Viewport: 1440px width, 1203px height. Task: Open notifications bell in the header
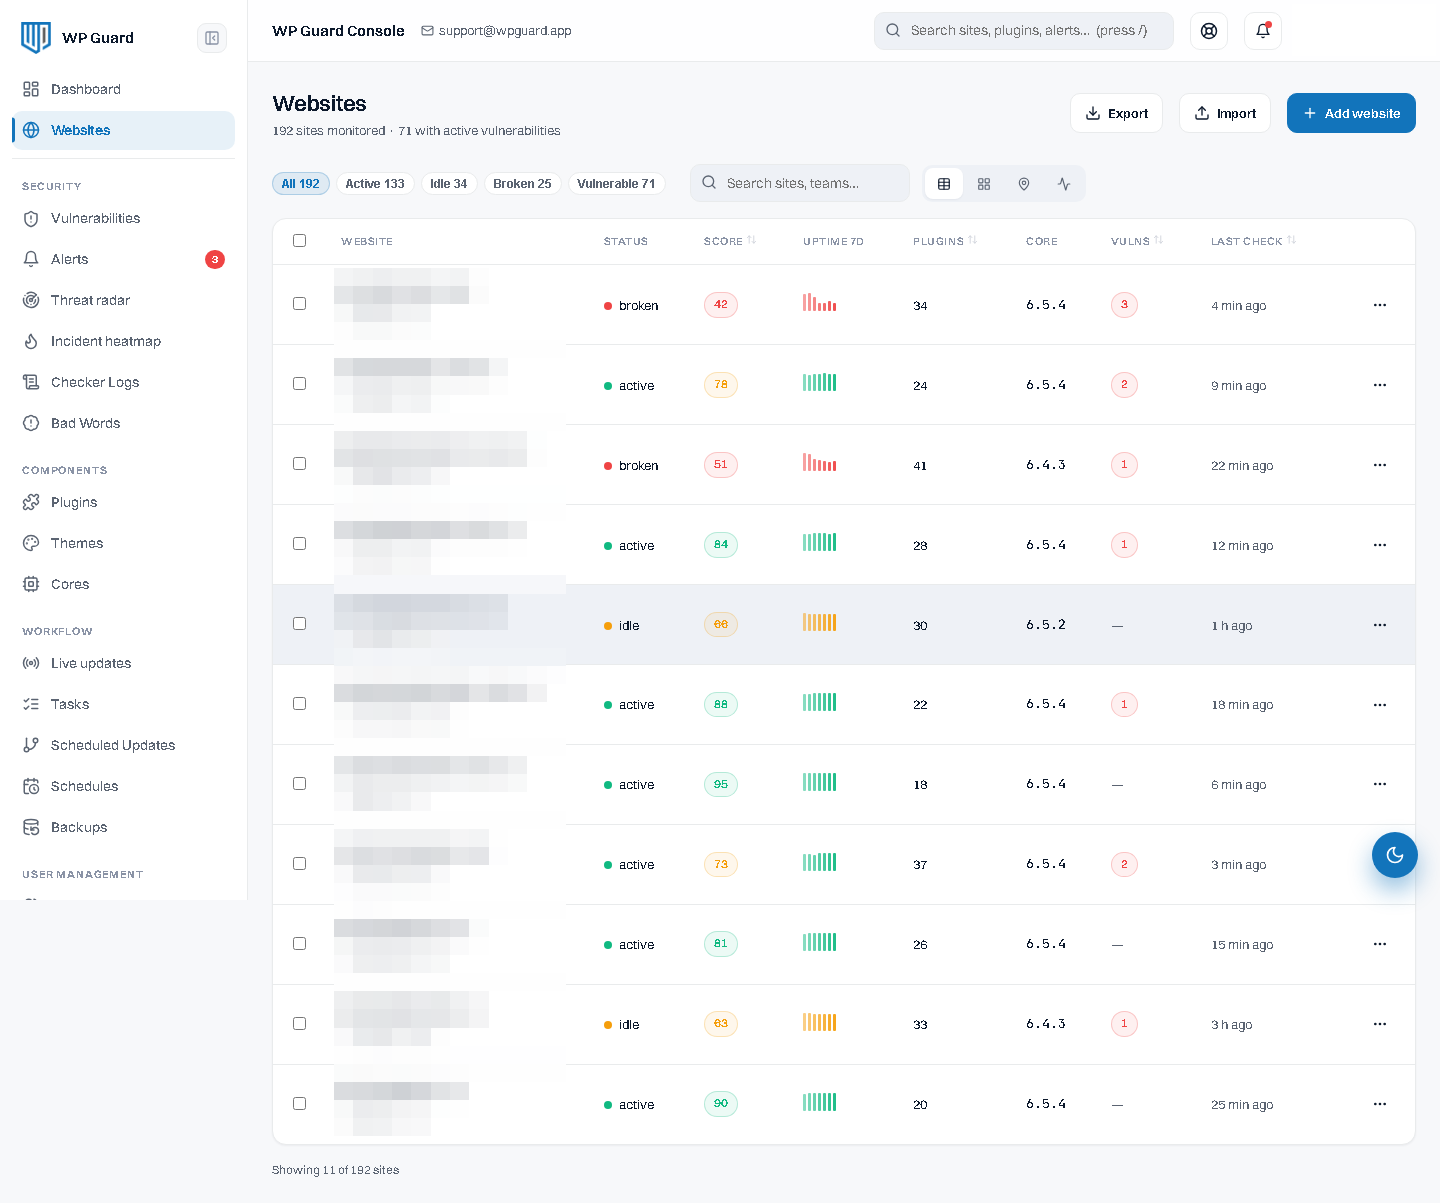(x=1263, y=31)
